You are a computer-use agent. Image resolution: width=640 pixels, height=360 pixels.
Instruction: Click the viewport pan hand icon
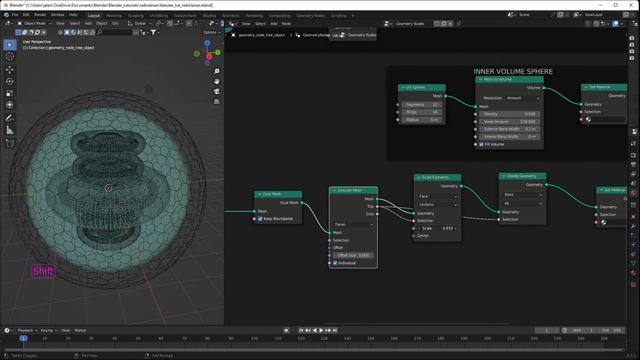[217, 81]
